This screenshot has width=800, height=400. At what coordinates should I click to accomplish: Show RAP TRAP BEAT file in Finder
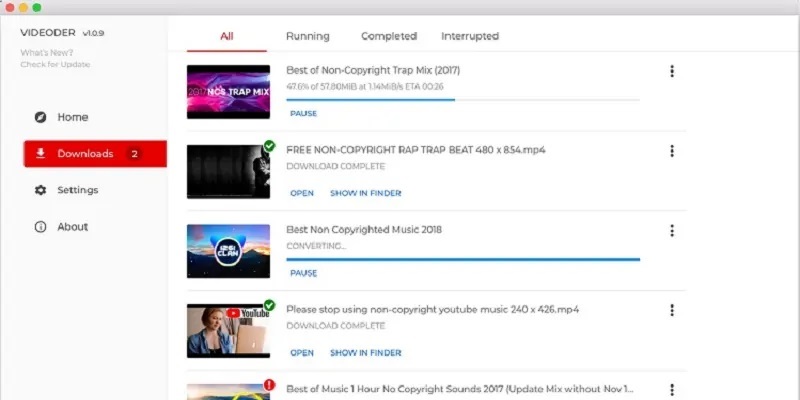click(x=366, y=193)
